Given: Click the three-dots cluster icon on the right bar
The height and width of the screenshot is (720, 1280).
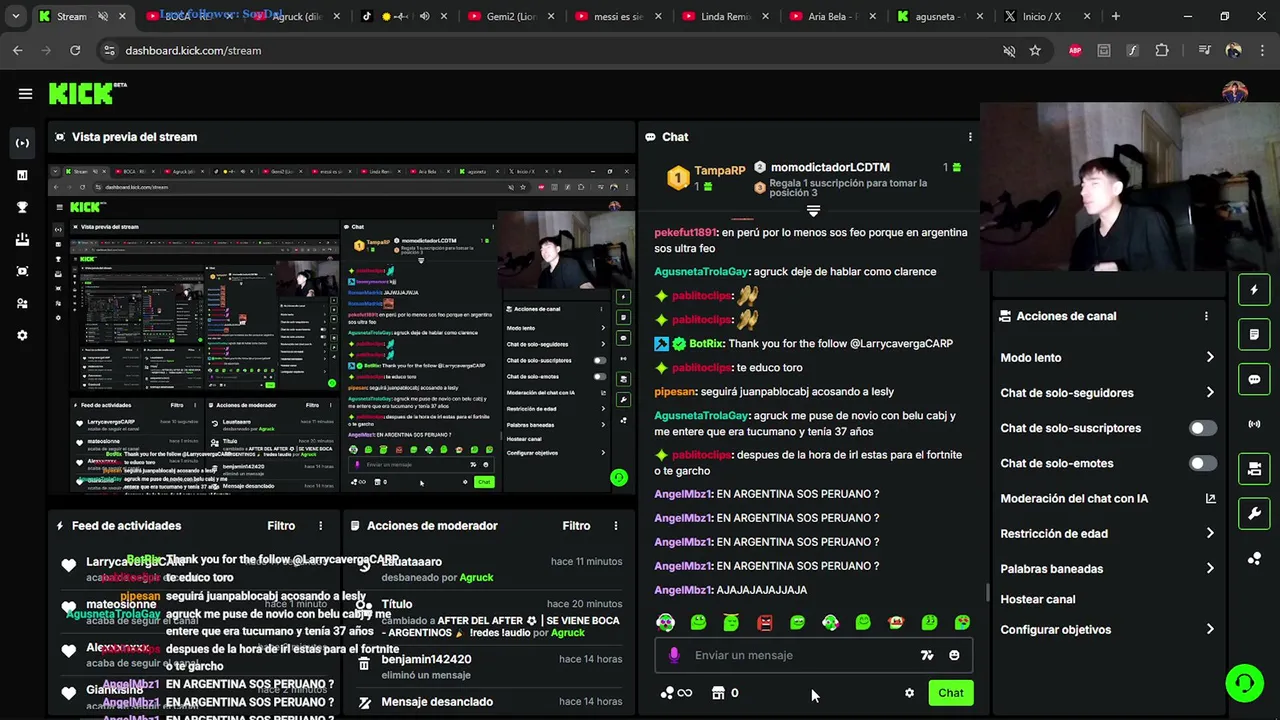Looking at the screenshot, I should pos(1254,559).
